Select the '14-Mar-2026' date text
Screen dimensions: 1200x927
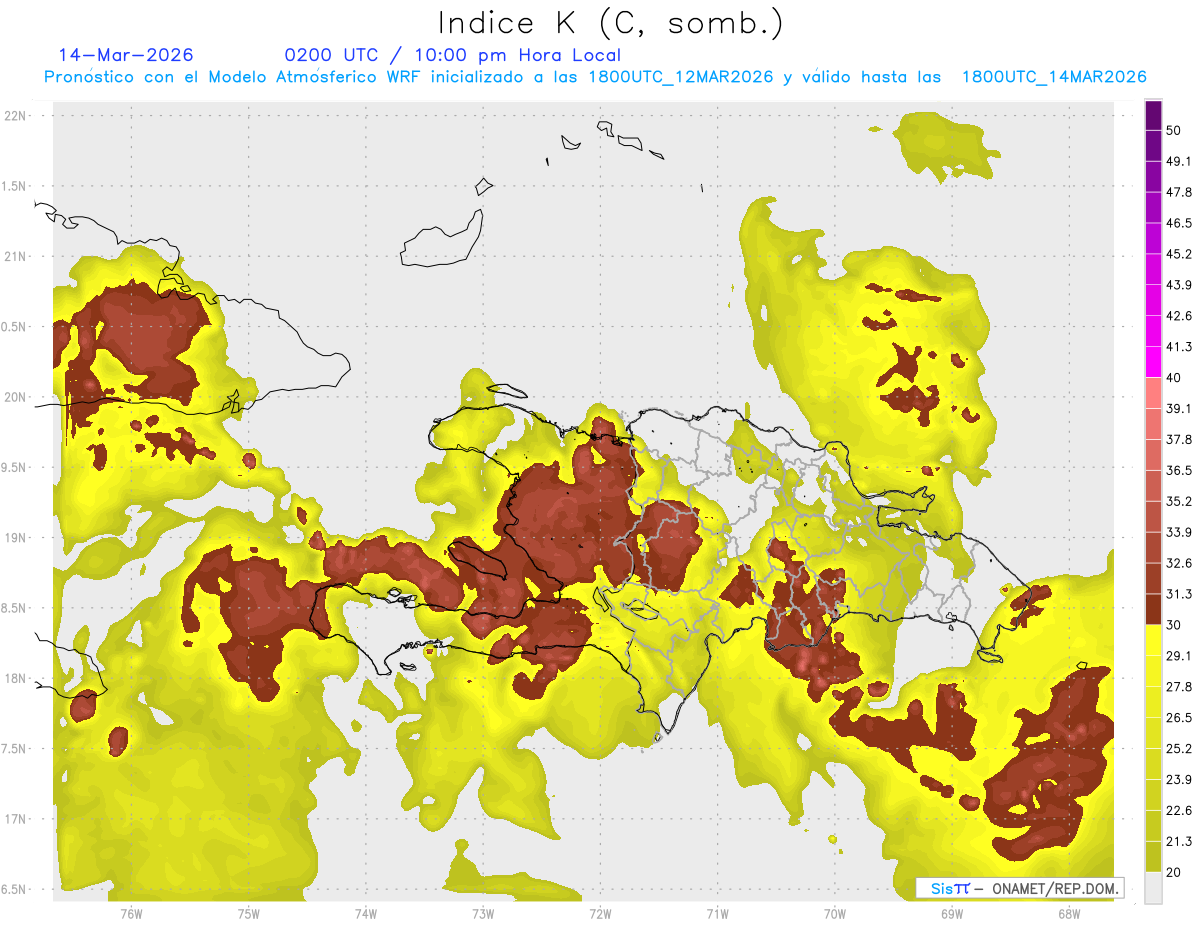[126, 56]
